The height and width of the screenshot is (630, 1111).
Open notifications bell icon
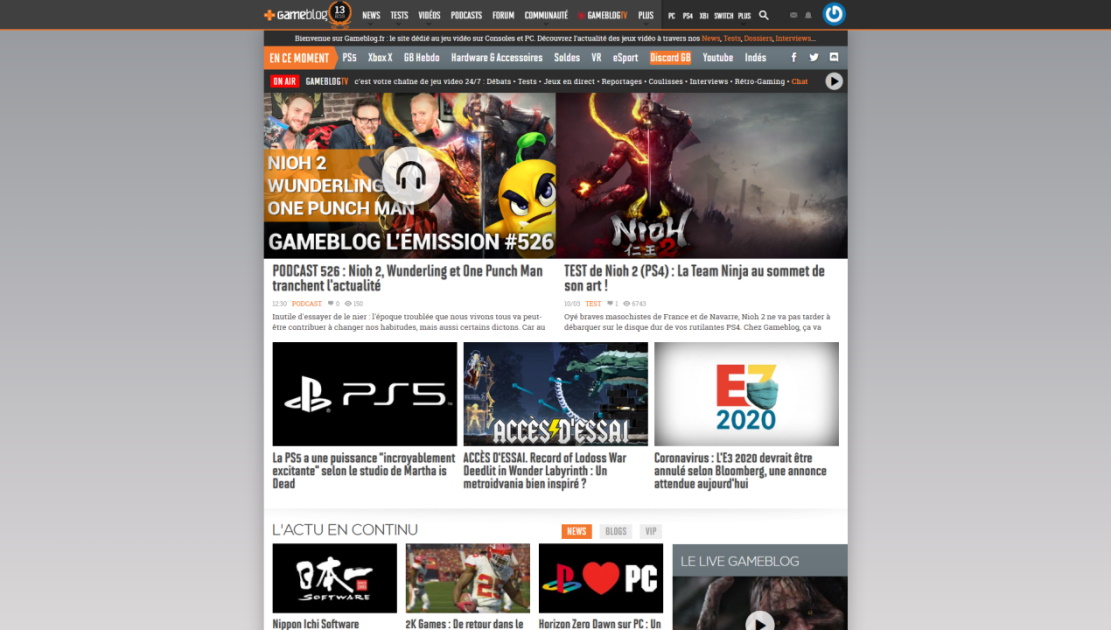[808, 15]
